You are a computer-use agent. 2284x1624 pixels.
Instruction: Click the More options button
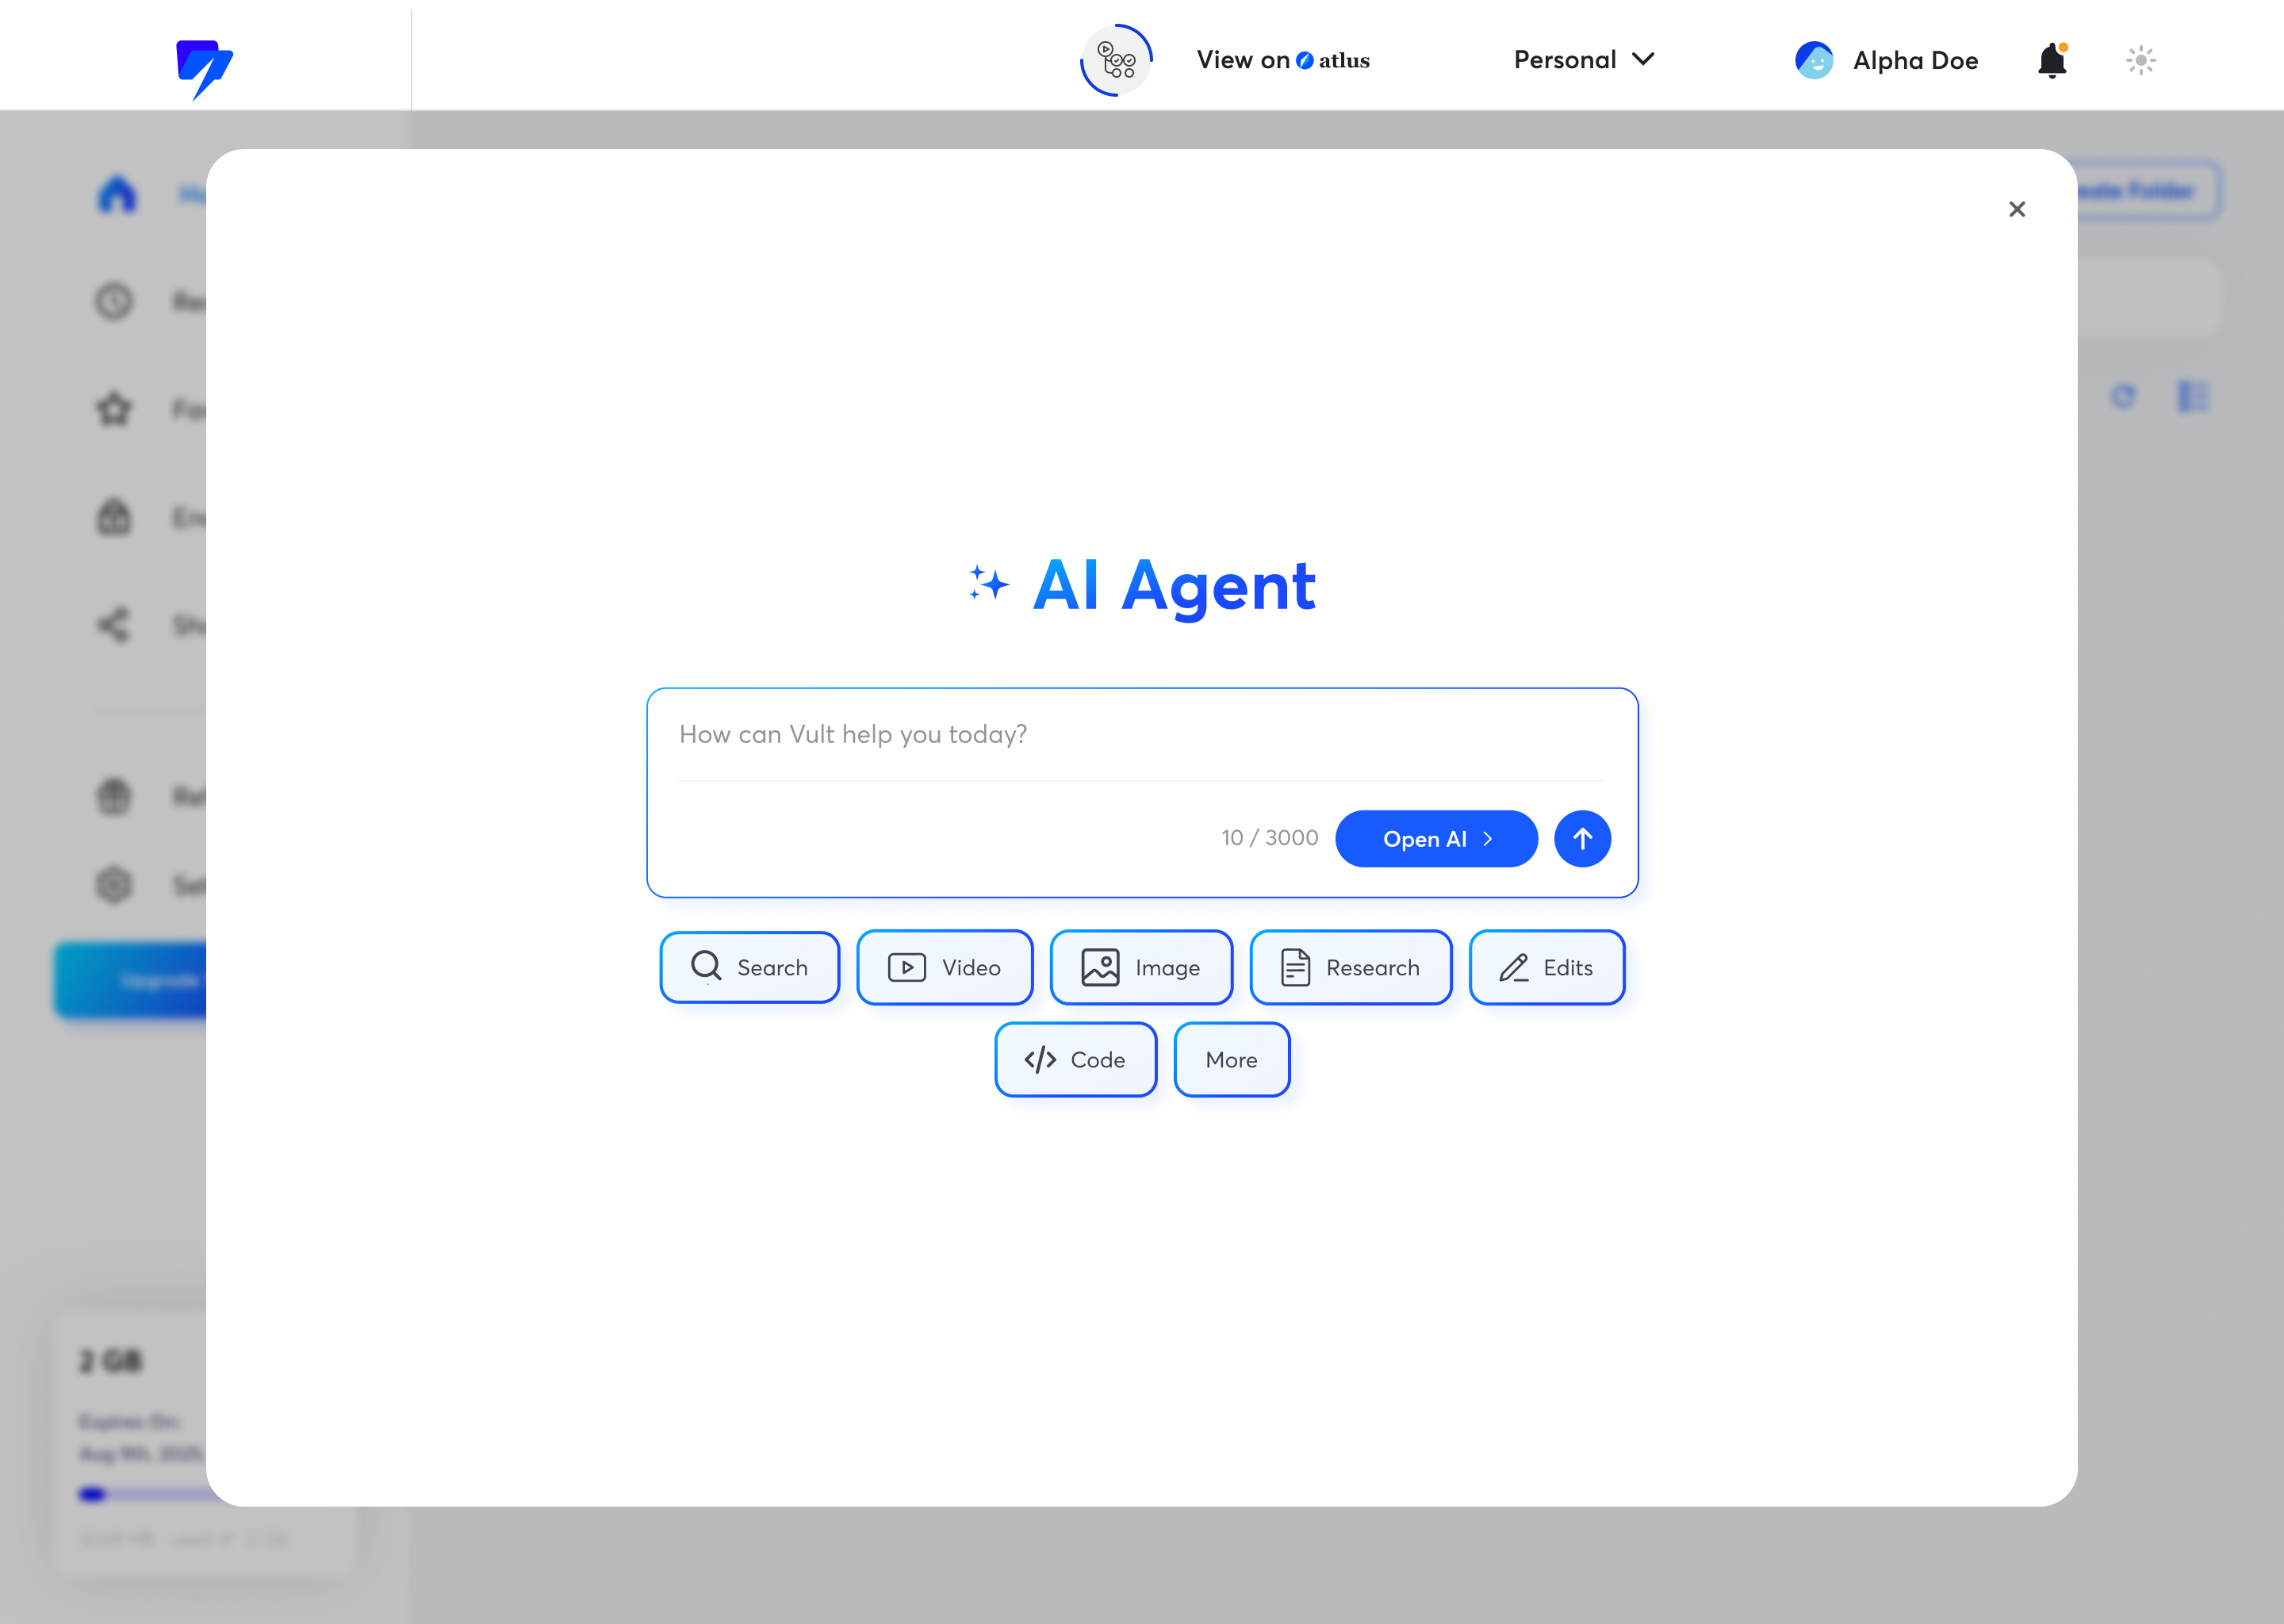click(x=1232, y=1058)
